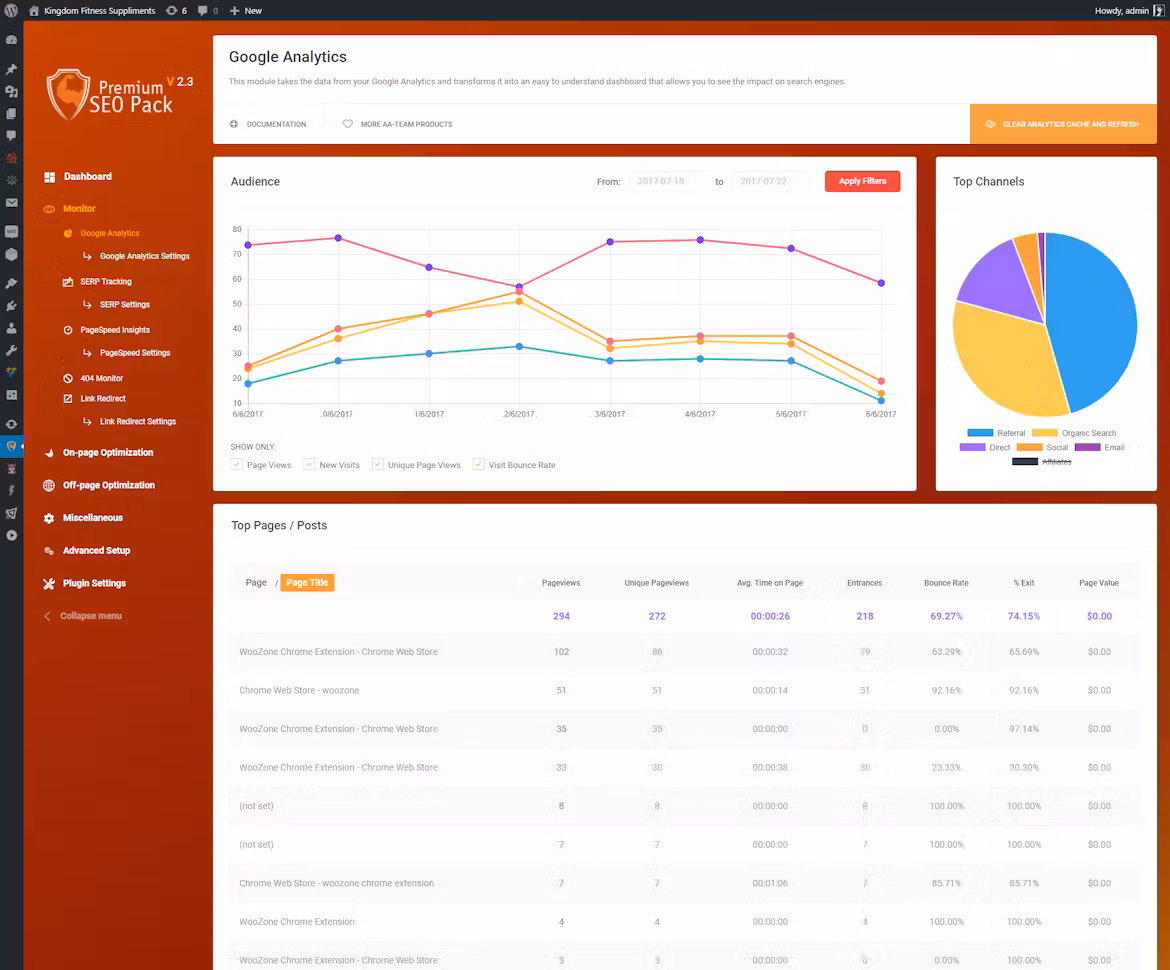Toggle the New Visits checkbox
The image size is (1170, 970).
click(309, 464)
